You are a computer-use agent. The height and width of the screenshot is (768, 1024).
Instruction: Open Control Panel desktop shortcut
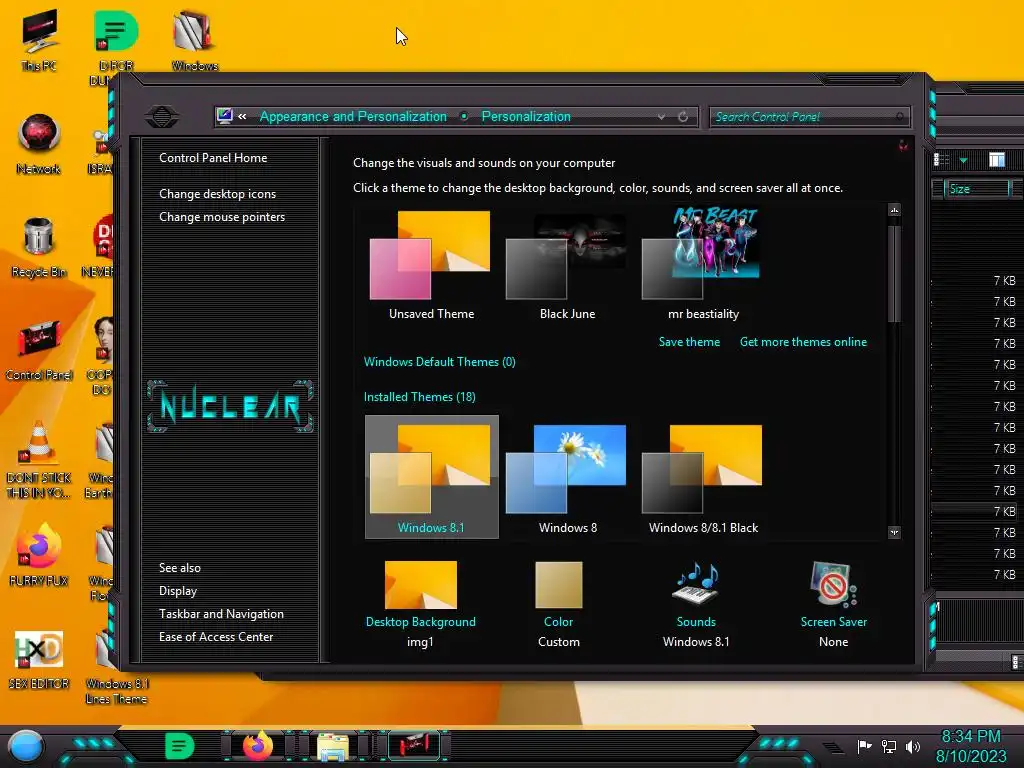coord(39,349)
